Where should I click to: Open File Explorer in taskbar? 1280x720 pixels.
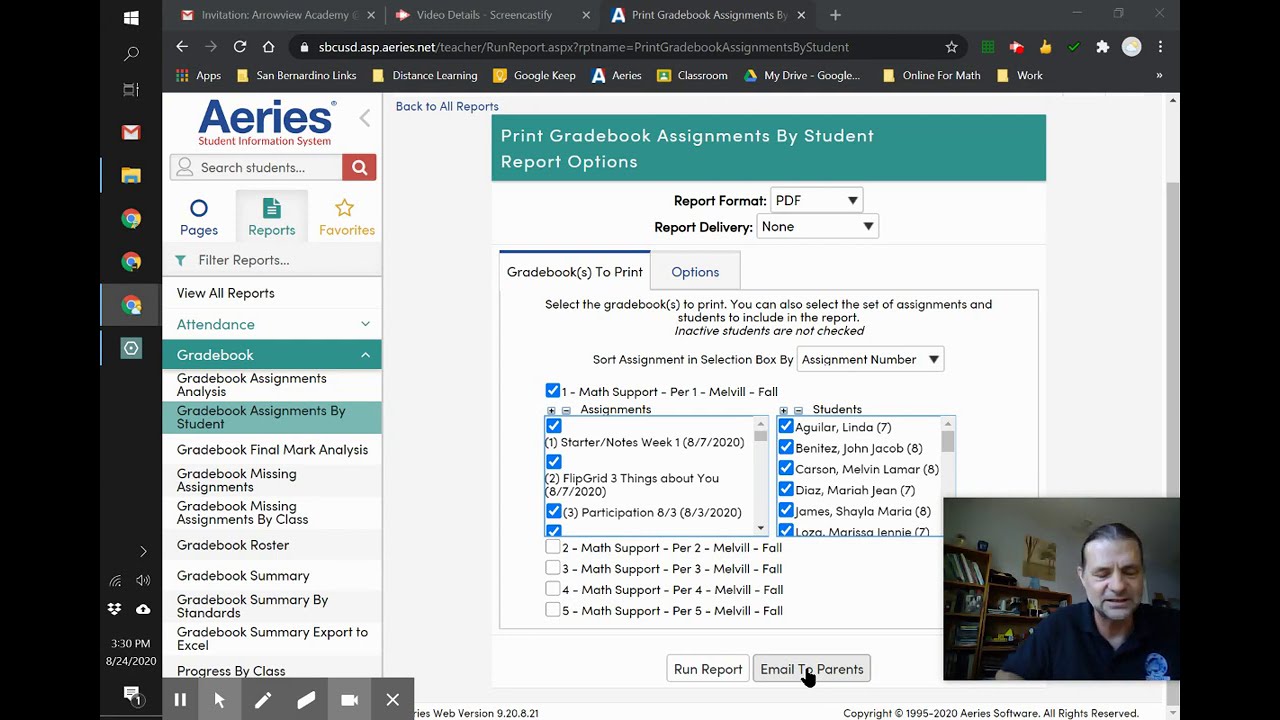click(131, 175)
